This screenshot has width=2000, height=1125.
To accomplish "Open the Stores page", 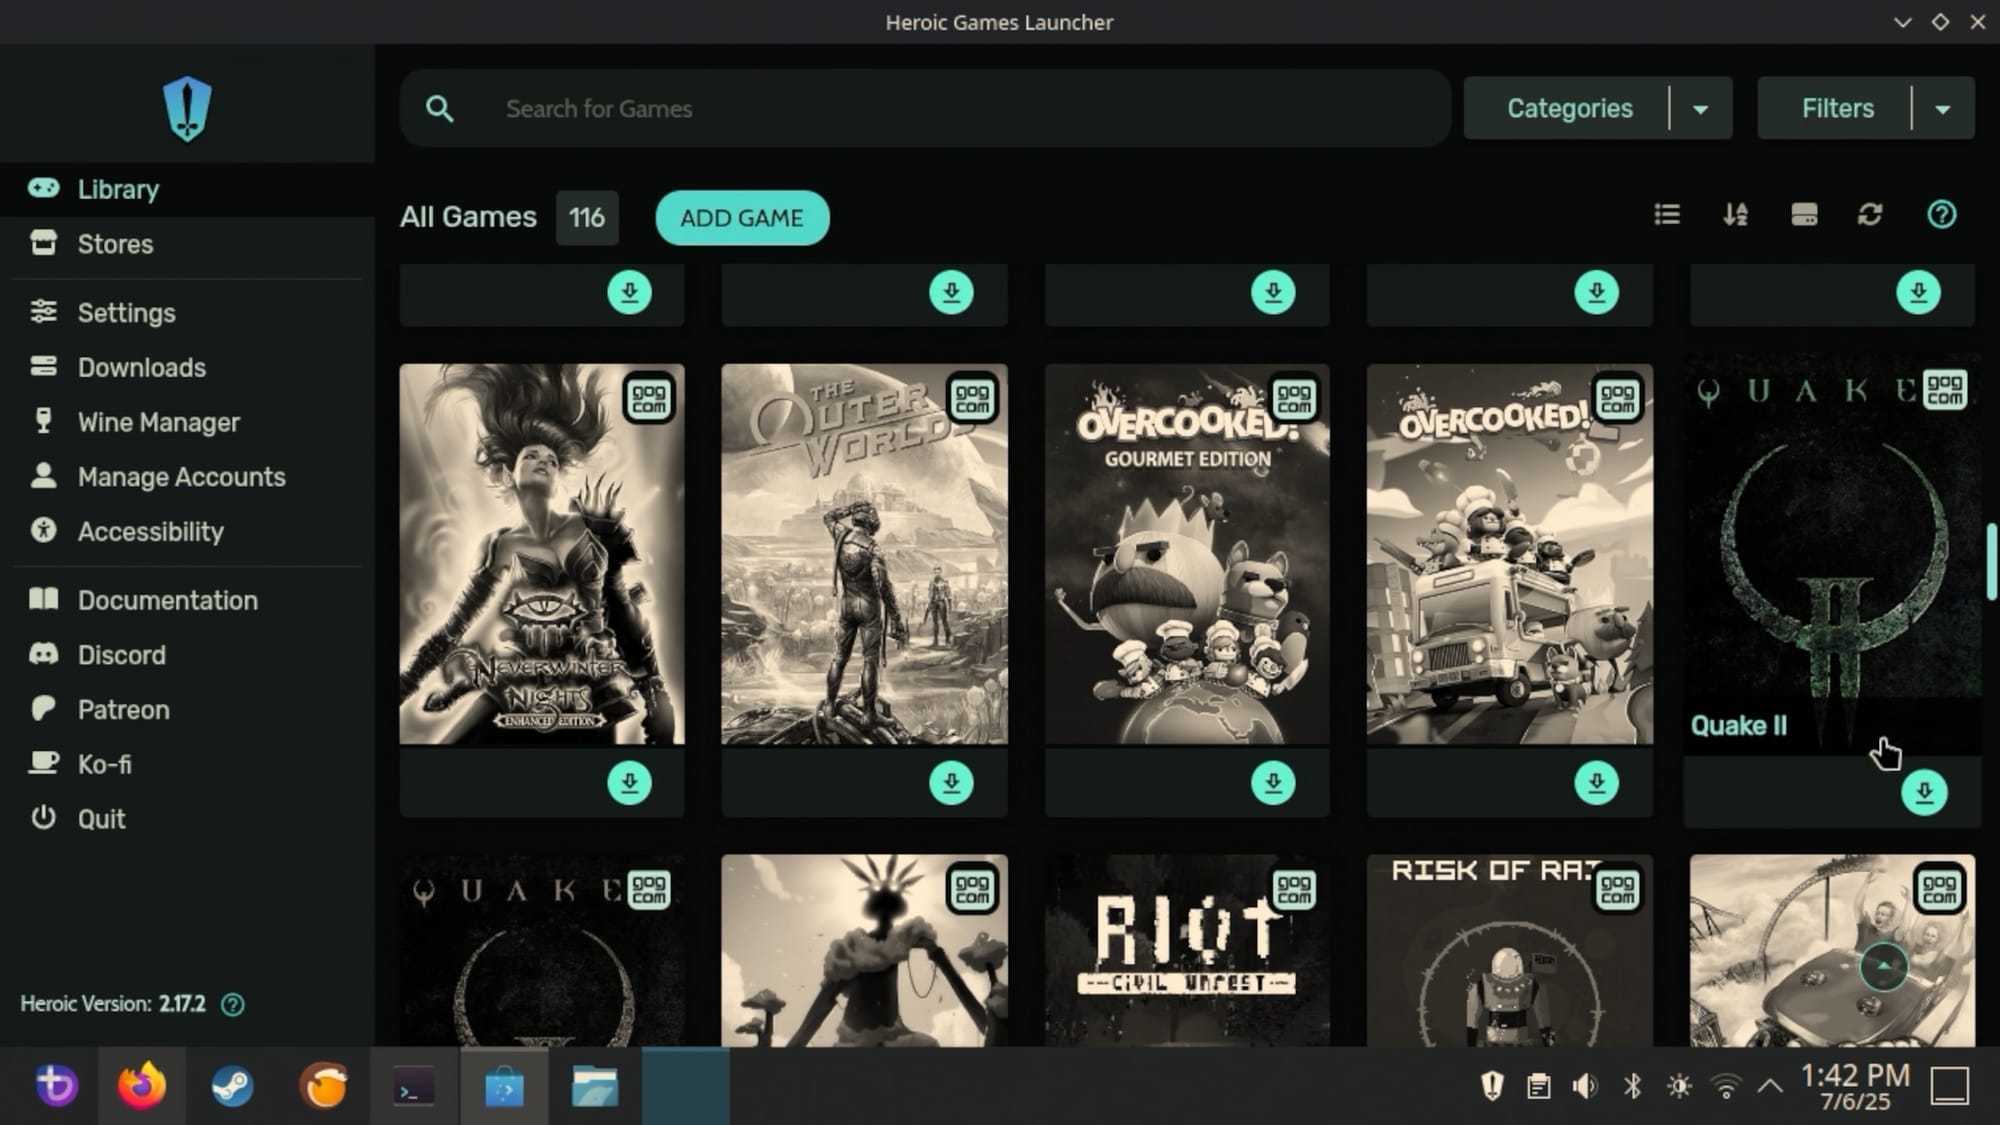I will tap(187, 244).
